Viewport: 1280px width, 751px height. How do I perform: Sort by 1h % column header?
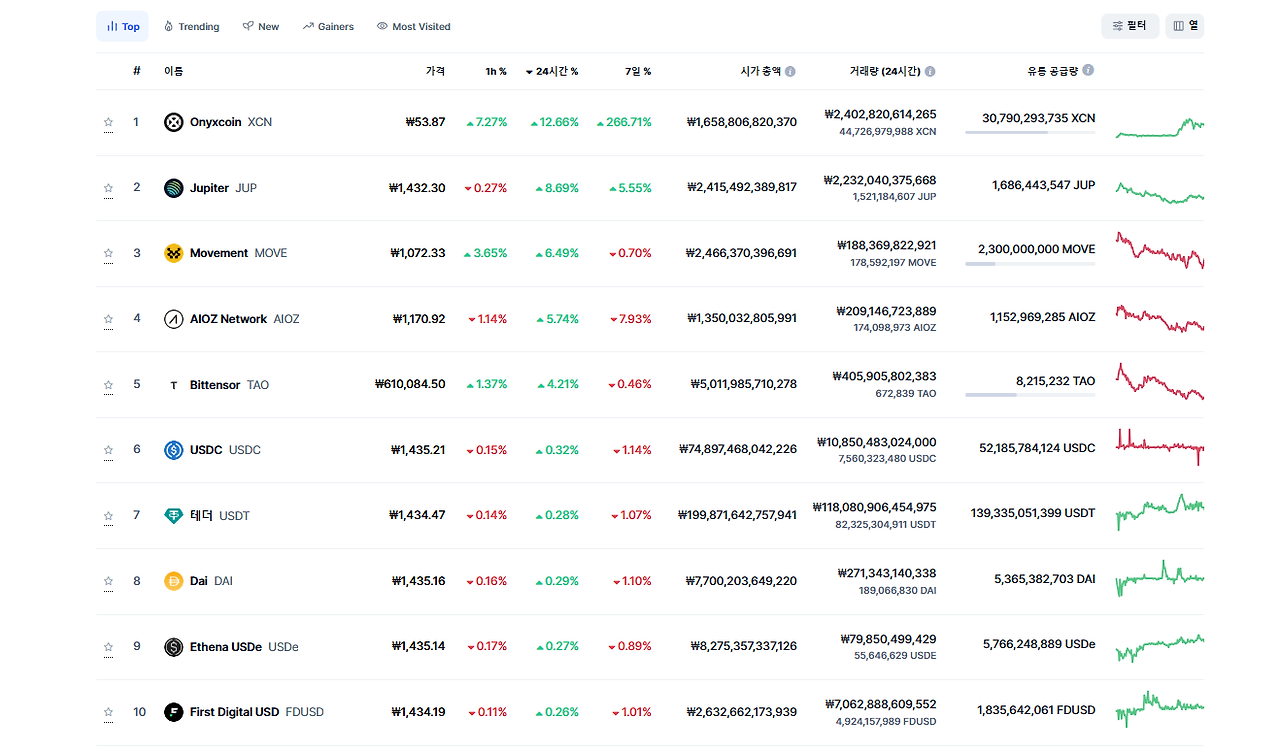point(496,72)
